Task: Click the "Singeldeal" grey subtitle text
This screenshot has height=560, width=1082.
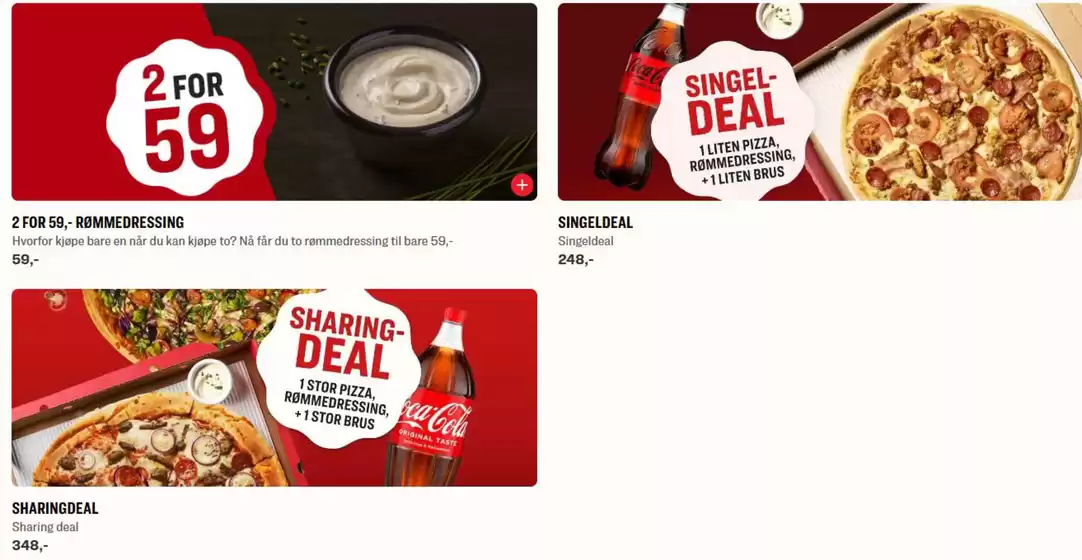Action: 586,241
